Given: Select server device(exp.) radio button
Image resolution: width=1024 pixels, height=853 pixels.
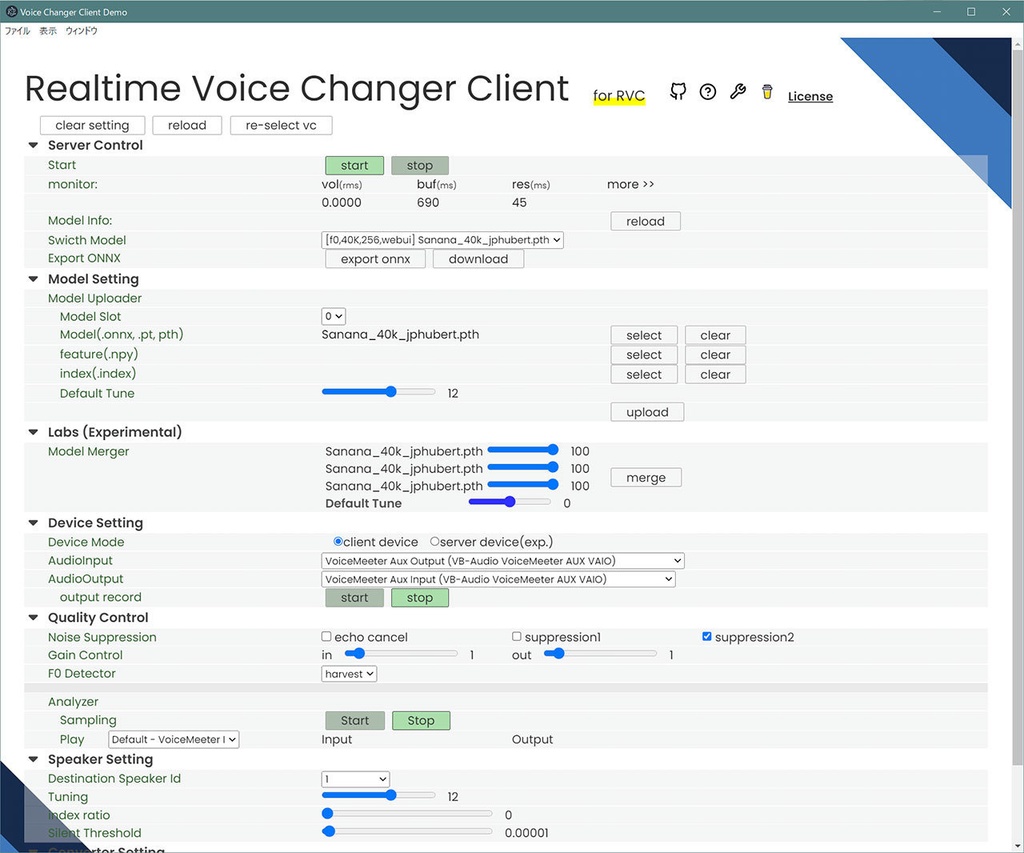Looking at the screenshot, I should pos(434,541).
